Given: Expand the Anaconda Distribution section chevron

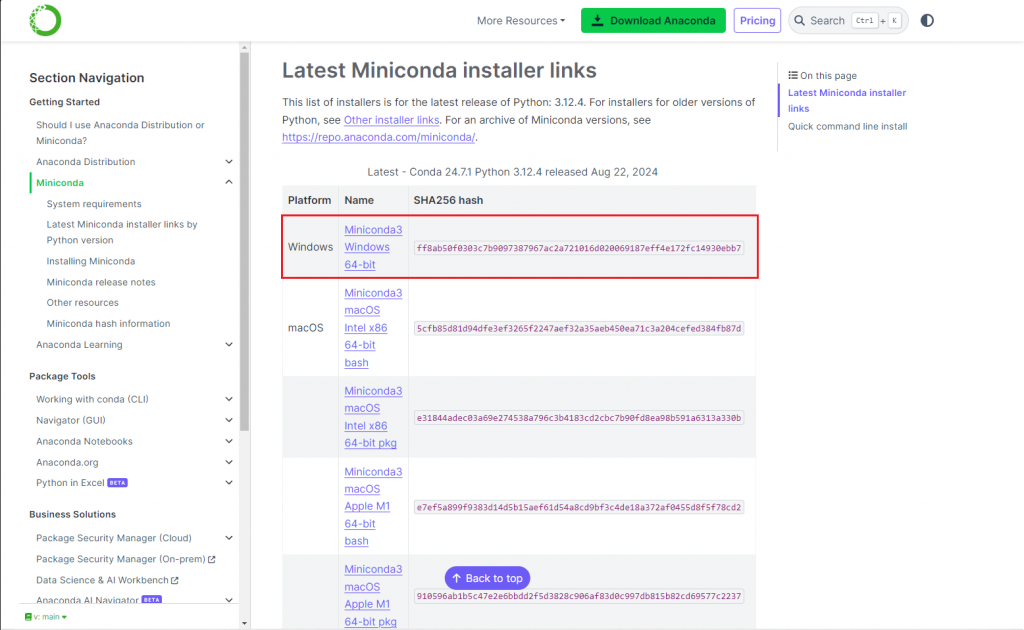Looking at the screenshot, I should pyautogui.click(x=229, y=161).
